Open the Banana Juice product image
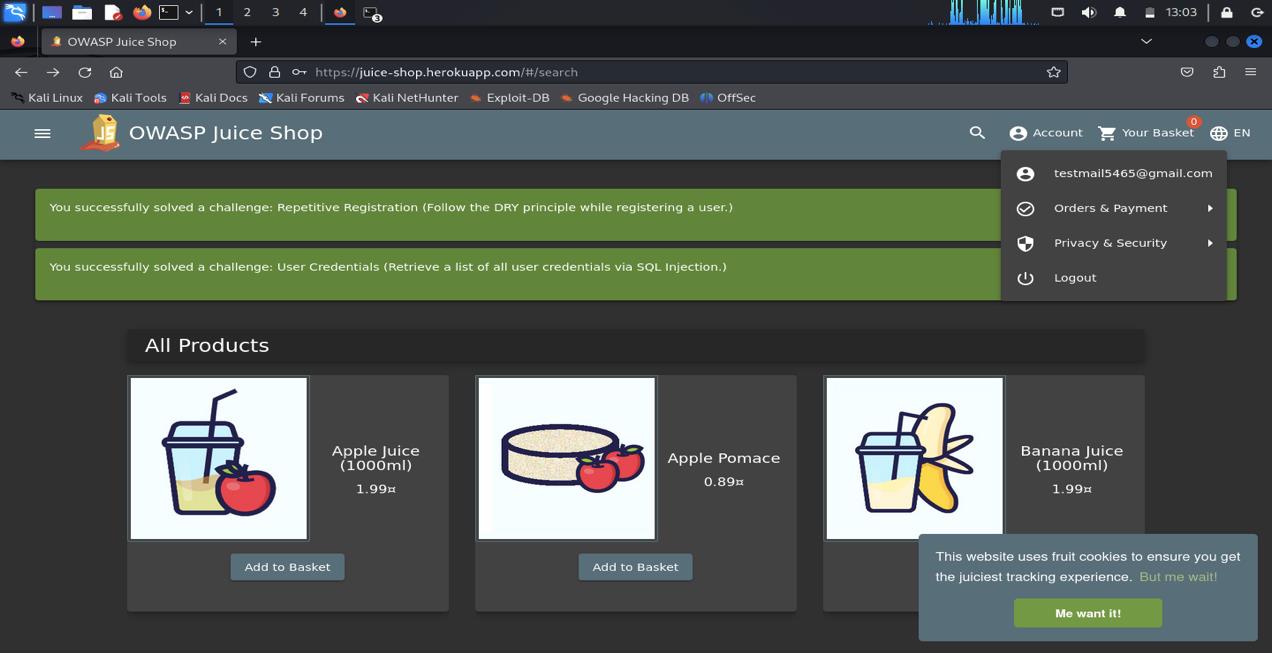The width and height of the screenshot is (1272, 653). pos(914,458)
